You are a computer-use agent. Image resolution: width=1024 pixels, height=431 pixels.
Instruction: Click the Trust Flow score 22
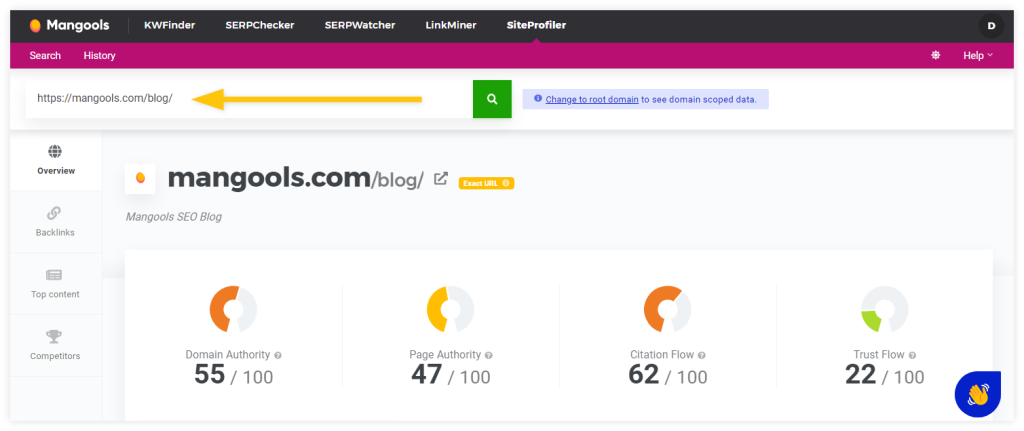[x=861, y=375]
